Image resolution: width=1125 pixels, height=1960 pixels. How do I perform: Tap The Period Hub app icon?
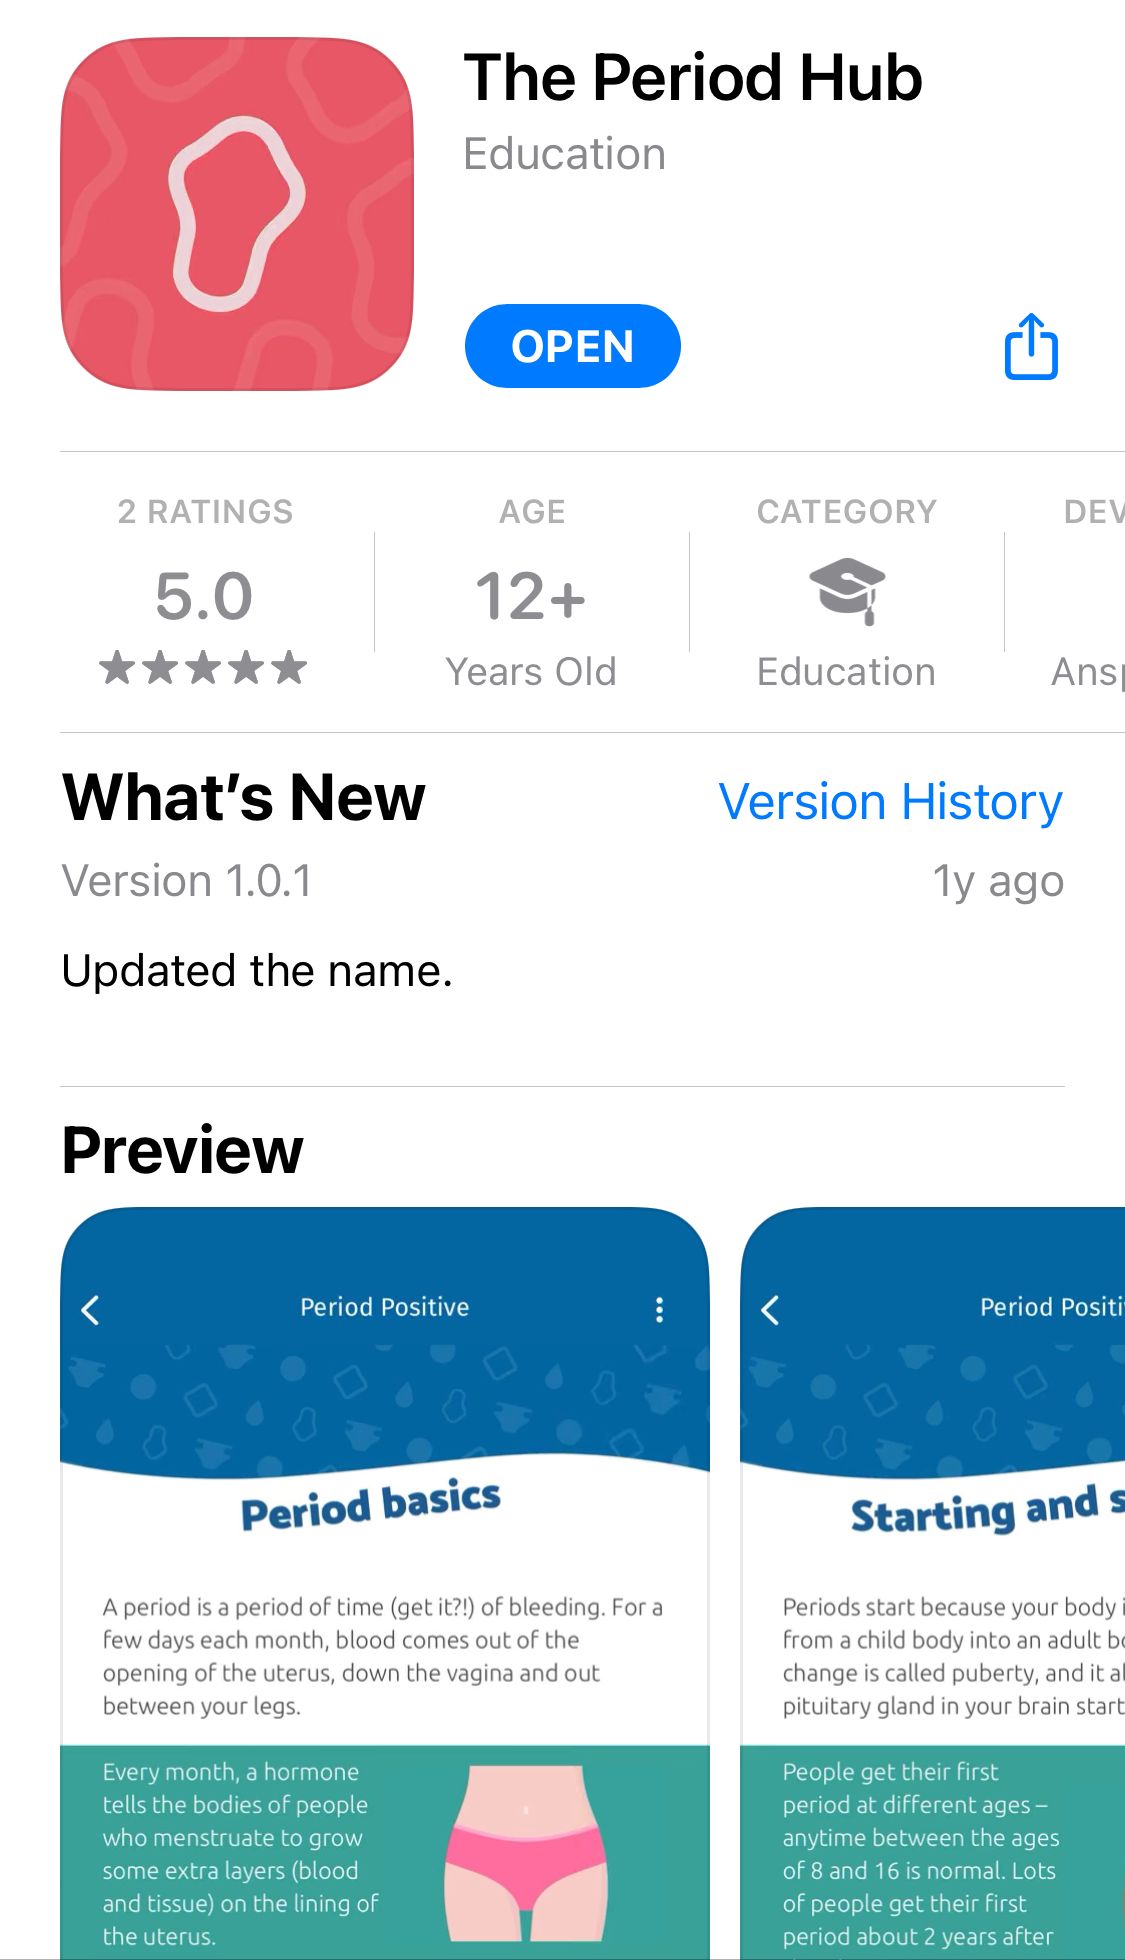(237, 214)
